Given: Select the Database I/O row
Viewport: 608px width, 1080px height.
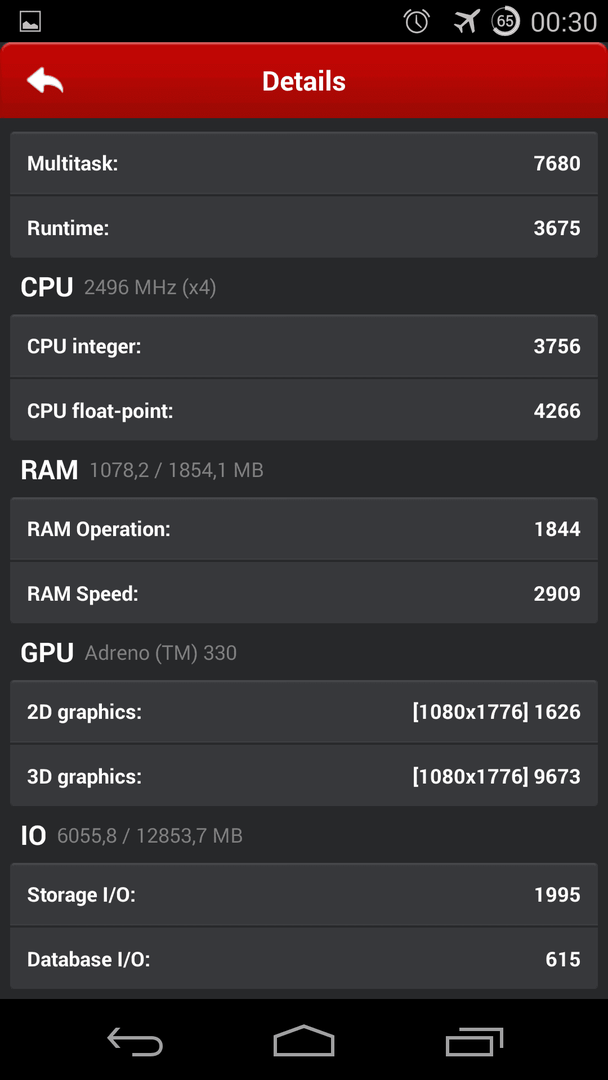Looking at the screenshot, I should 304,958.
